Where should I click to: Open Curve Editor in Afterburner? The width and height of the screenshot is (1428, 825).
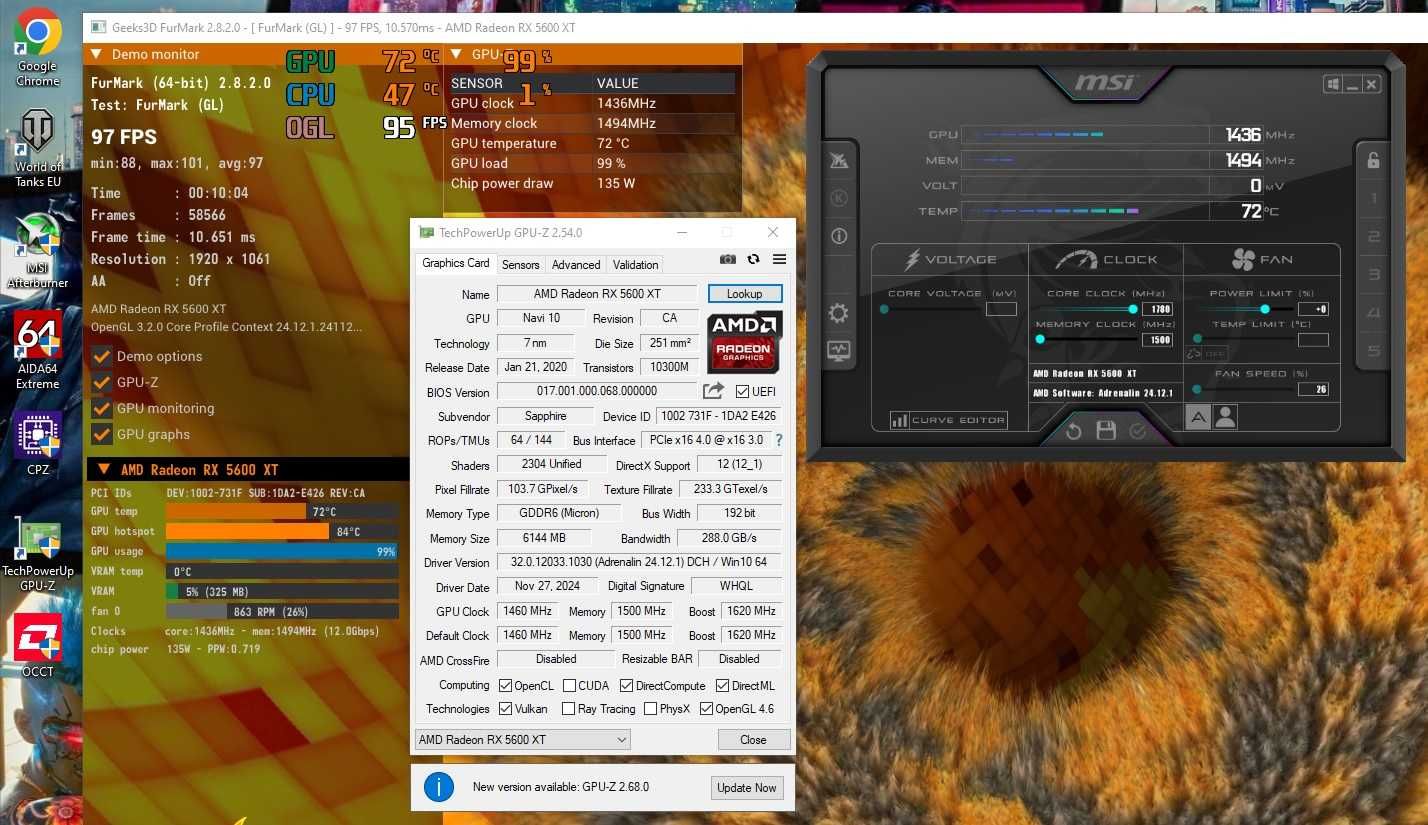click(x=948, y=420)
